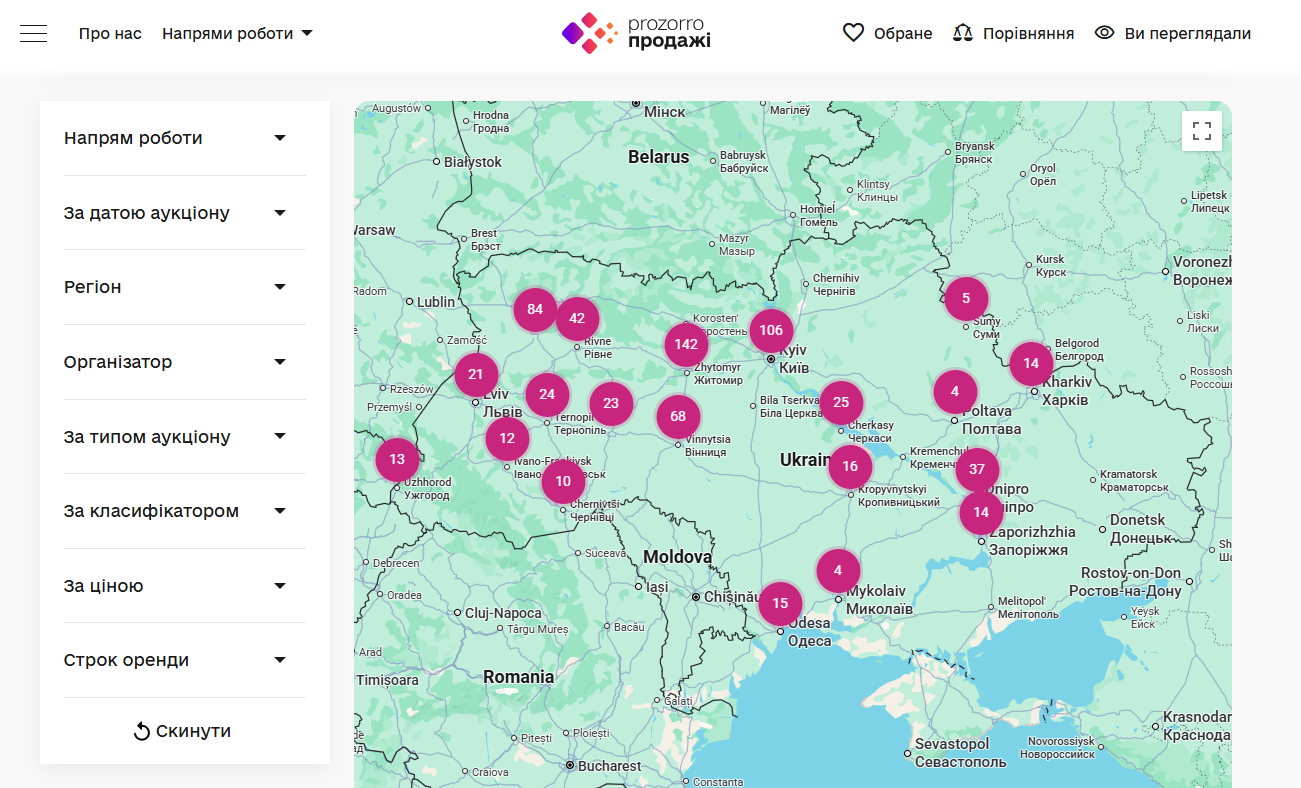
Task: Select the map cluster marked 25 near Cherkasy
Action: pyautogui.click(x=841, y=403)
